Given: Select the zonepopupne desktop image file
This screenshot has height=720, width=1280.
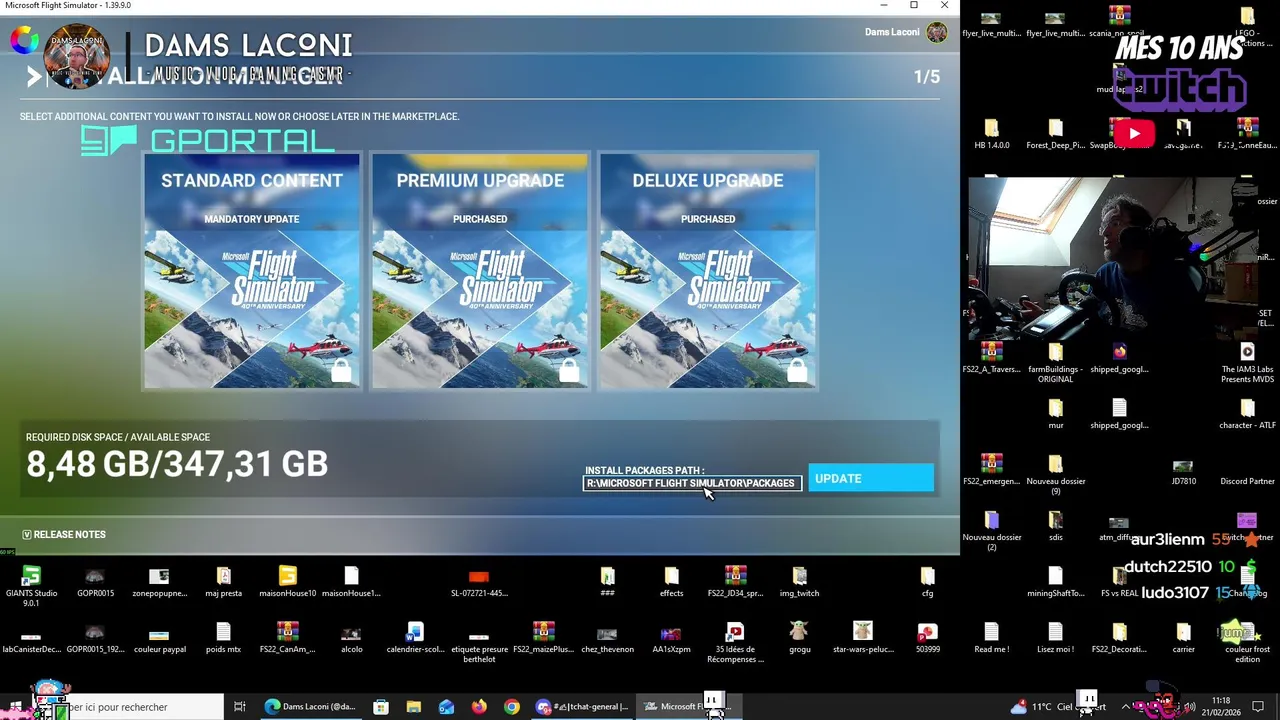Looking at the screenshot, I should coord(159,582).
